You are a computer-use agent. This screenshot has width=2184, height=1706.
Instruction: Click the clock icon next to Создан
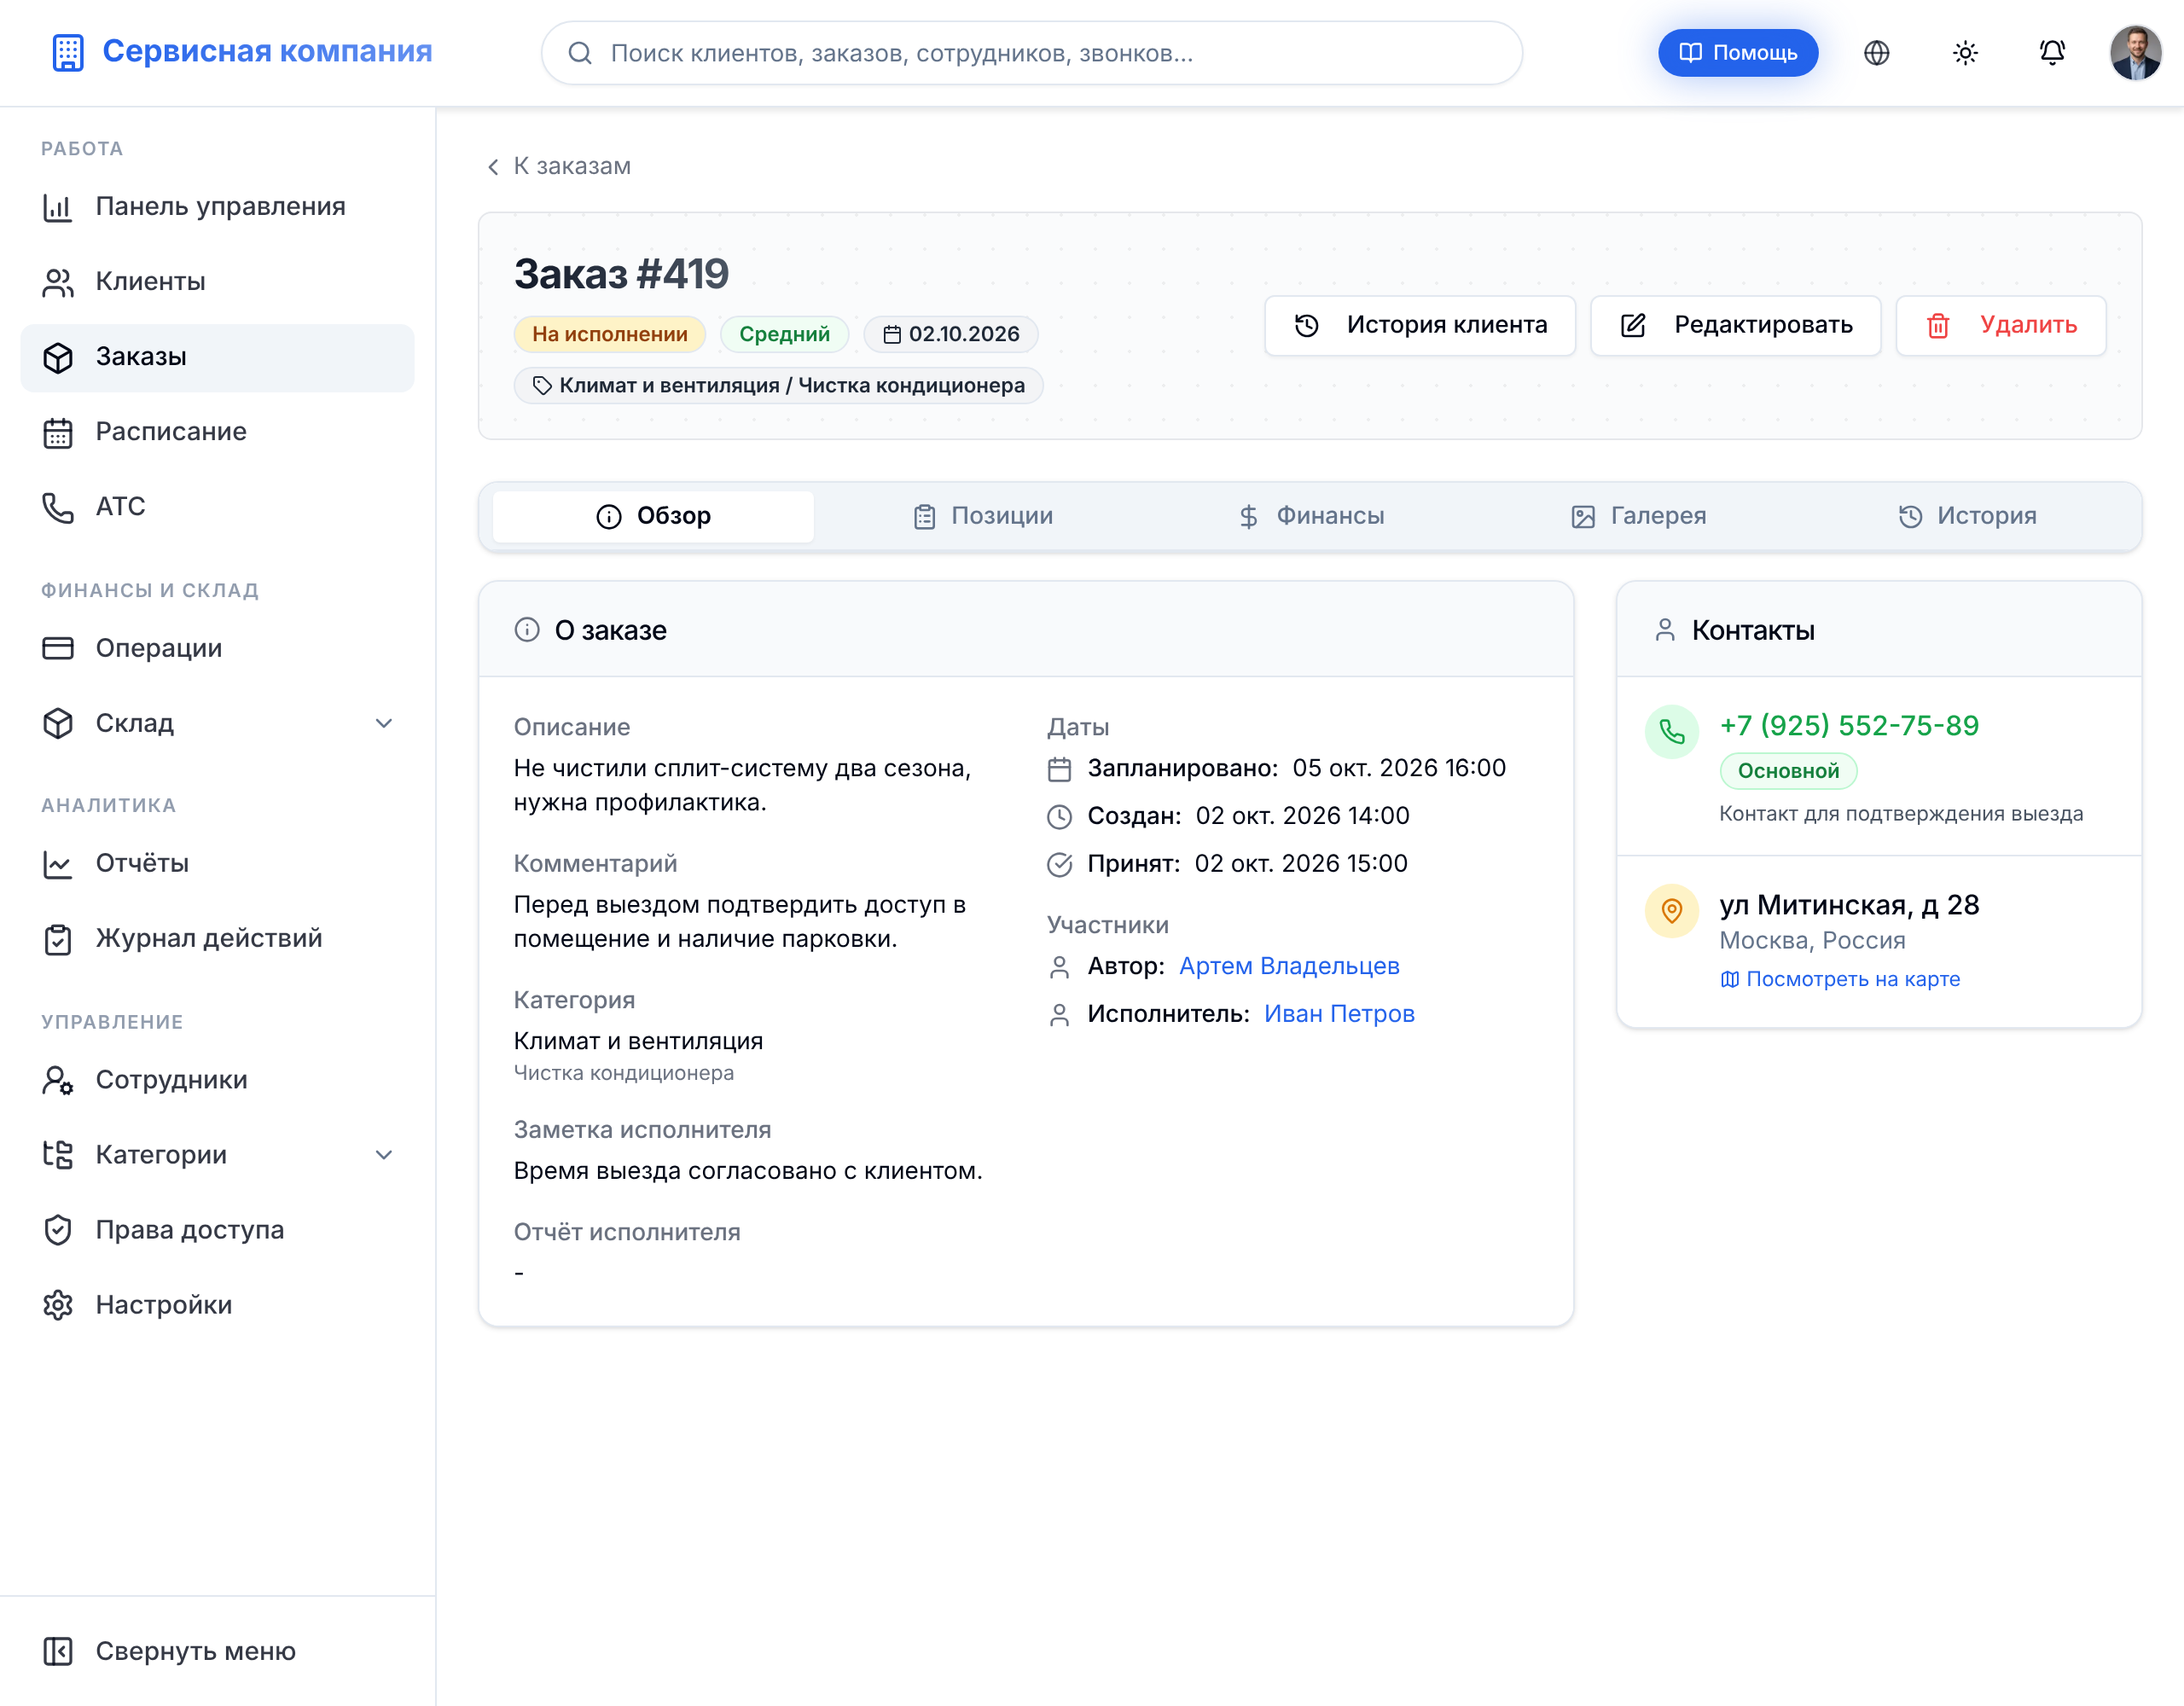[x=1059, y=817]
